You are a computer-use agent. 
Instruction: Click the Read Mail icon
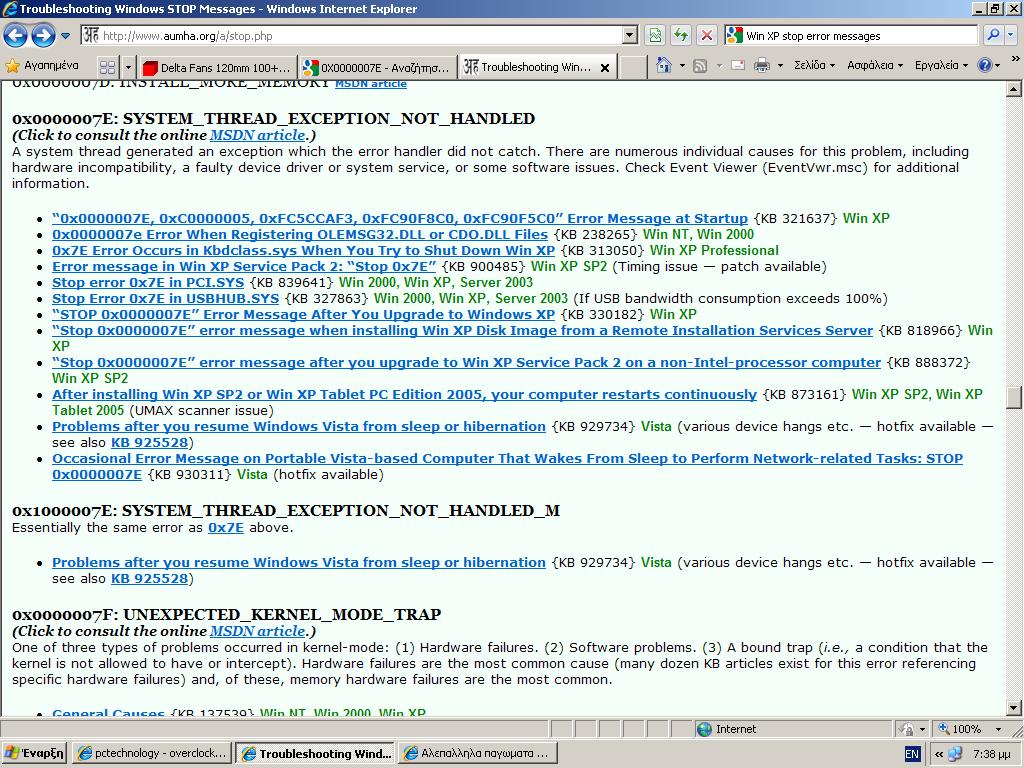point(738,65)
